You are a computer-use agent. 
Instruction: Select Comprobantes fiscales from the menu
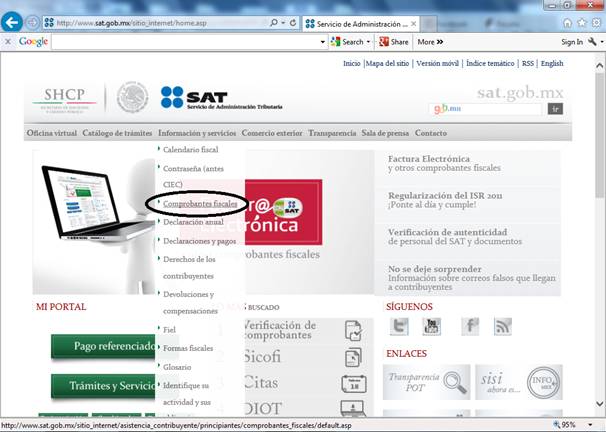[200, 203]
